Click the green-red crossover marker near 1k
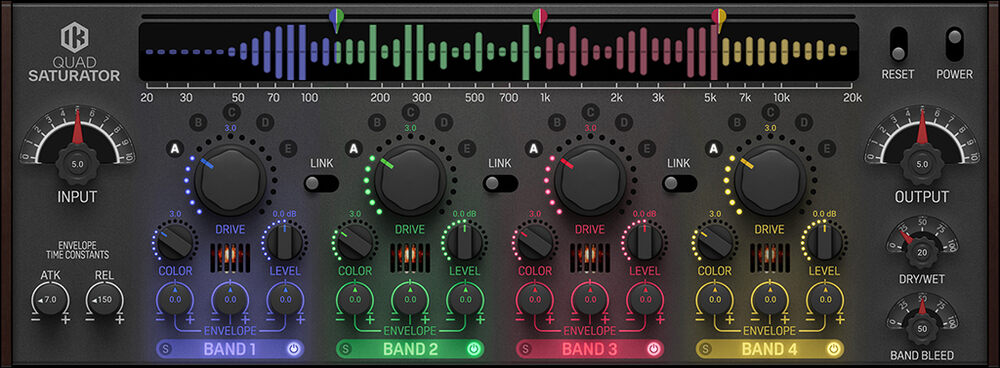 (540, 20)
